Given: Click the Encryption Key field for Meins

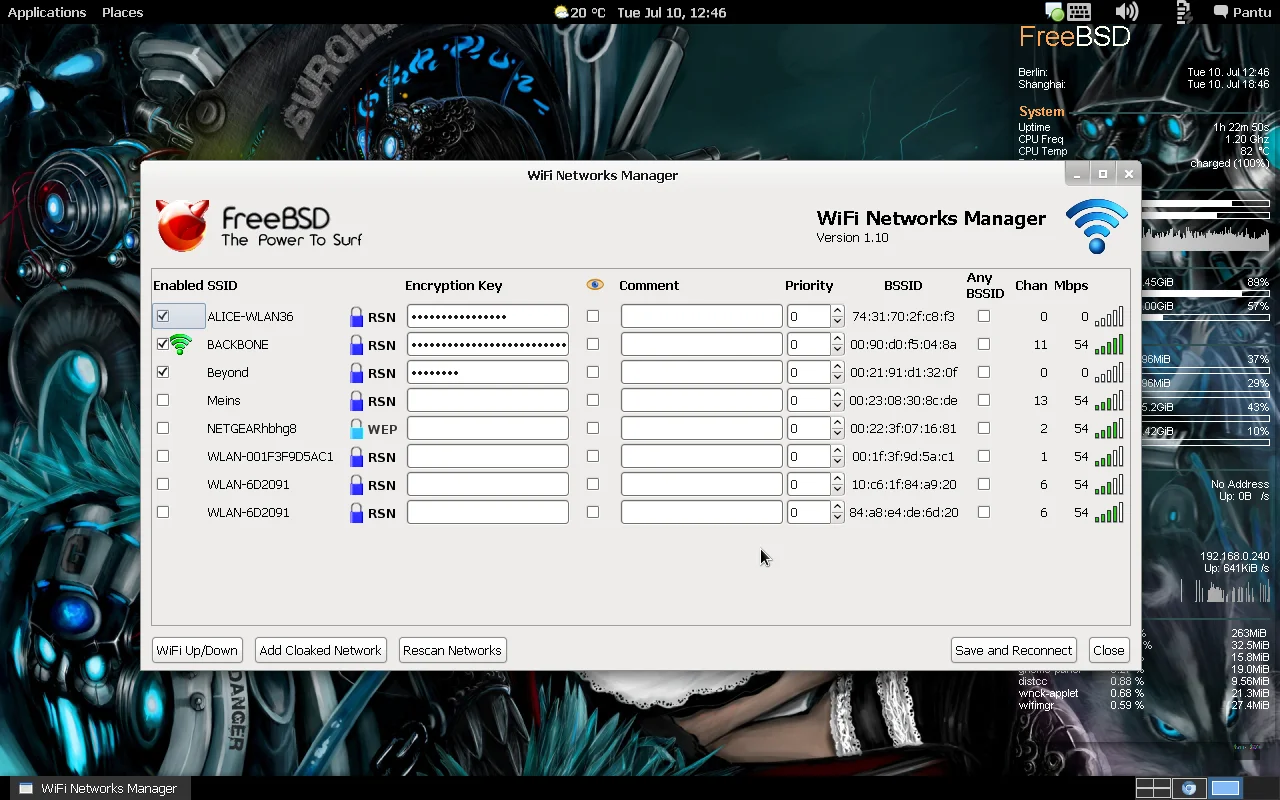Looking at the screenshot, I should (488, 400).
